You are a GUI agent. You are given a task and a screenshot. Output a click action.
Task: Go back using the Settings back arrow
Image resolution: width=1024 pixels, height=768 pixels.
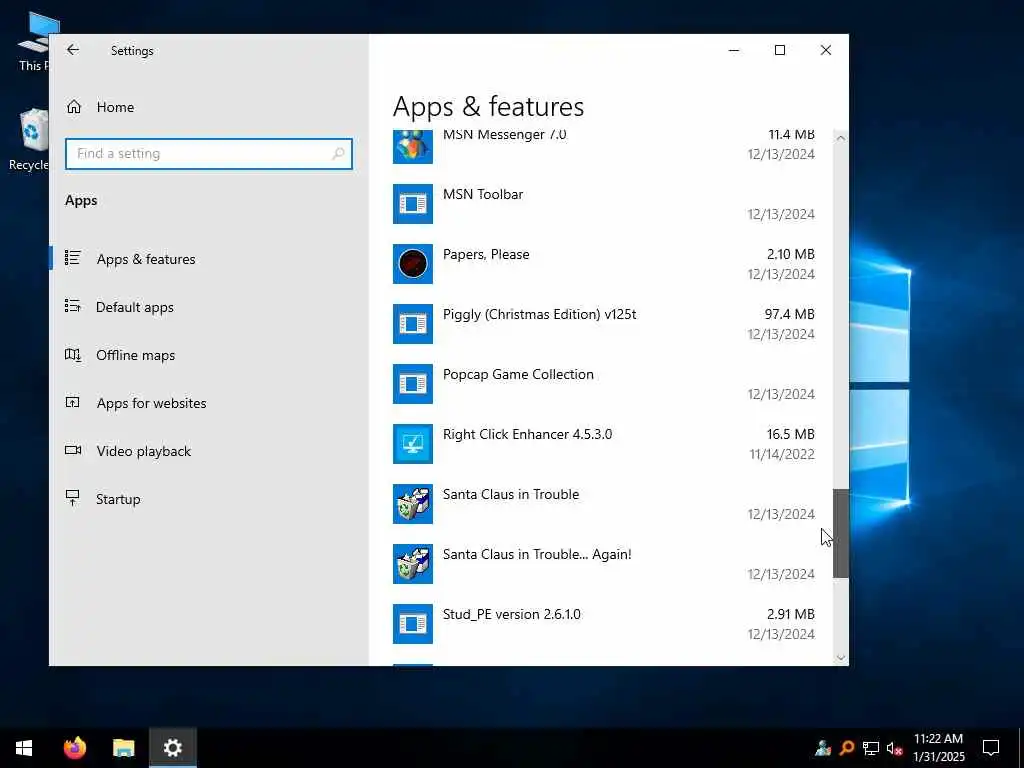click(72, 50)
